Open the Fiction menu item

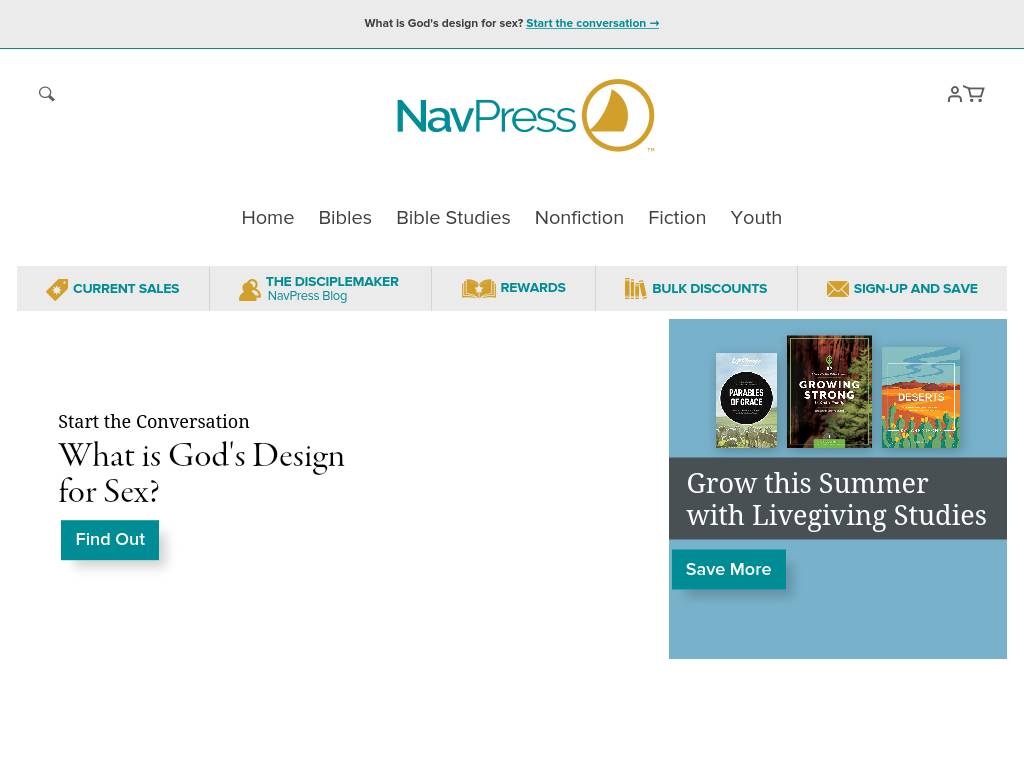point(677,217)
